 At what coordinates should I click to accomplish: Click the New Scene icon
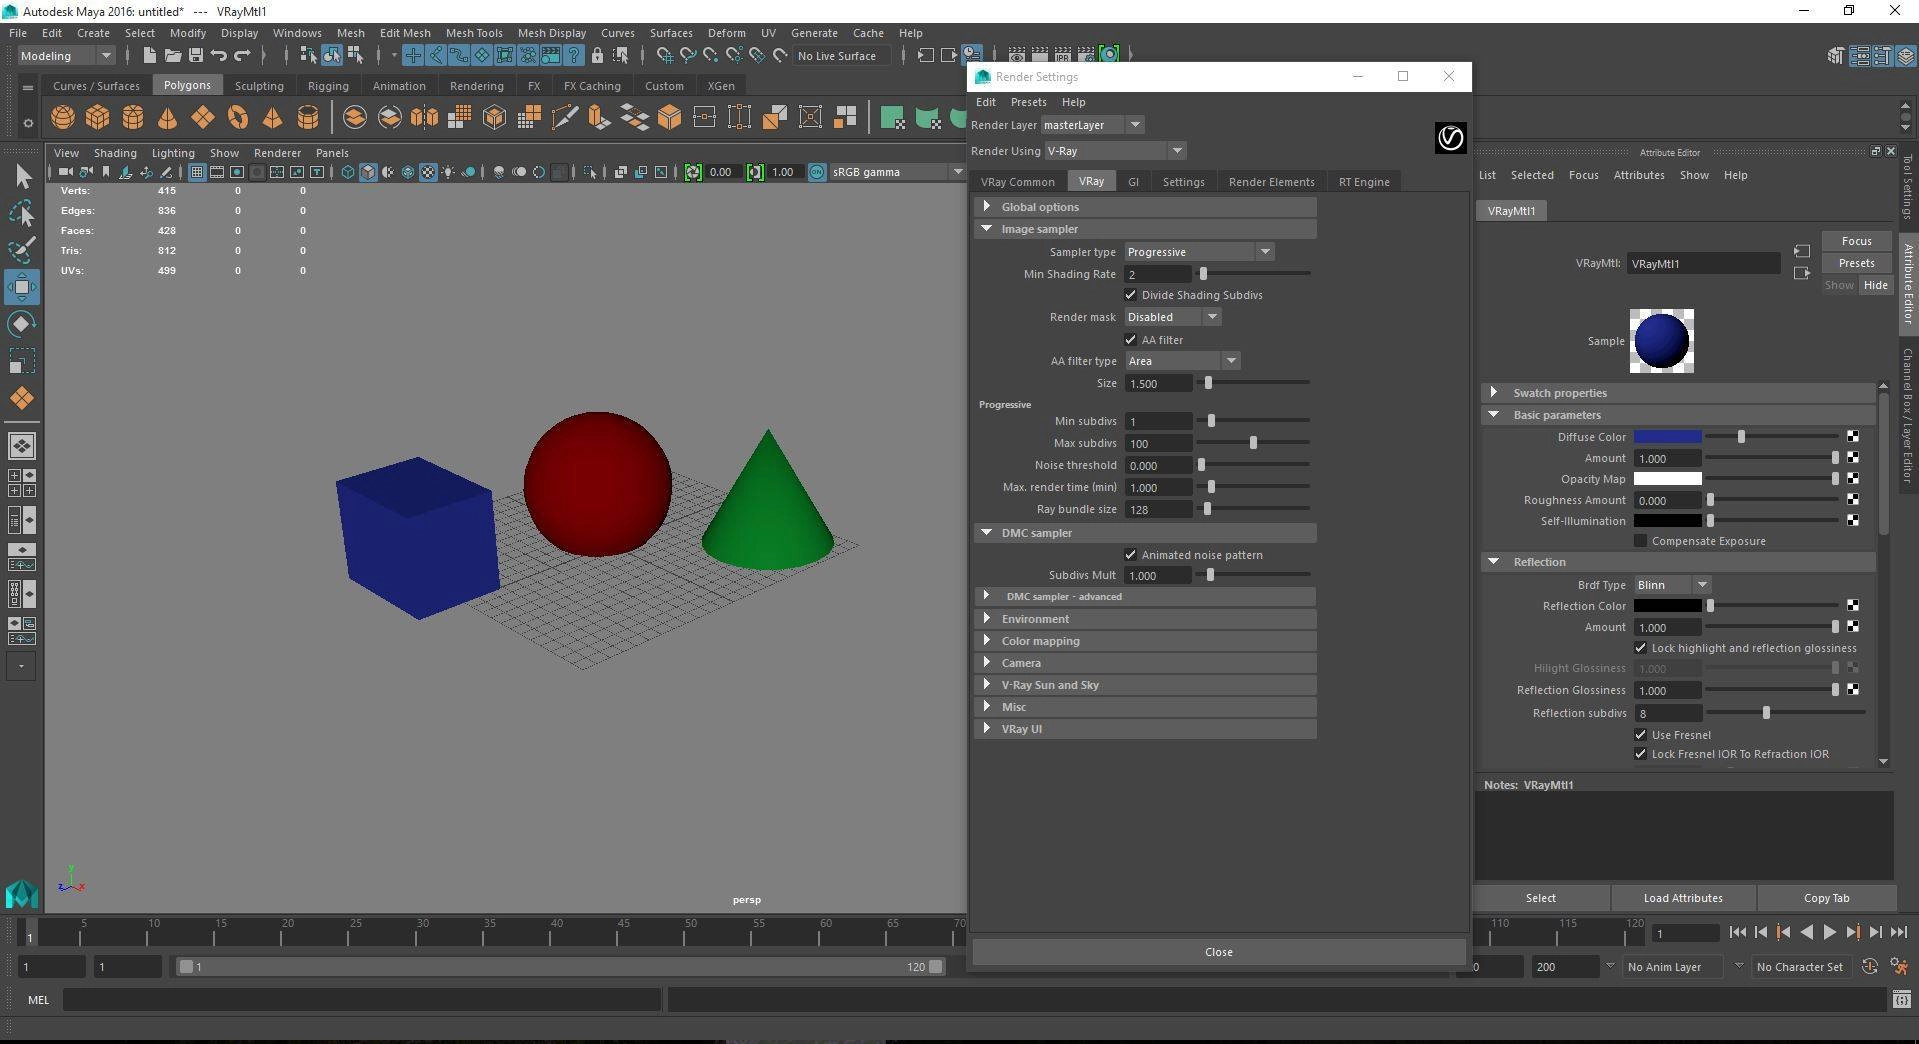[x=149, y=55]
